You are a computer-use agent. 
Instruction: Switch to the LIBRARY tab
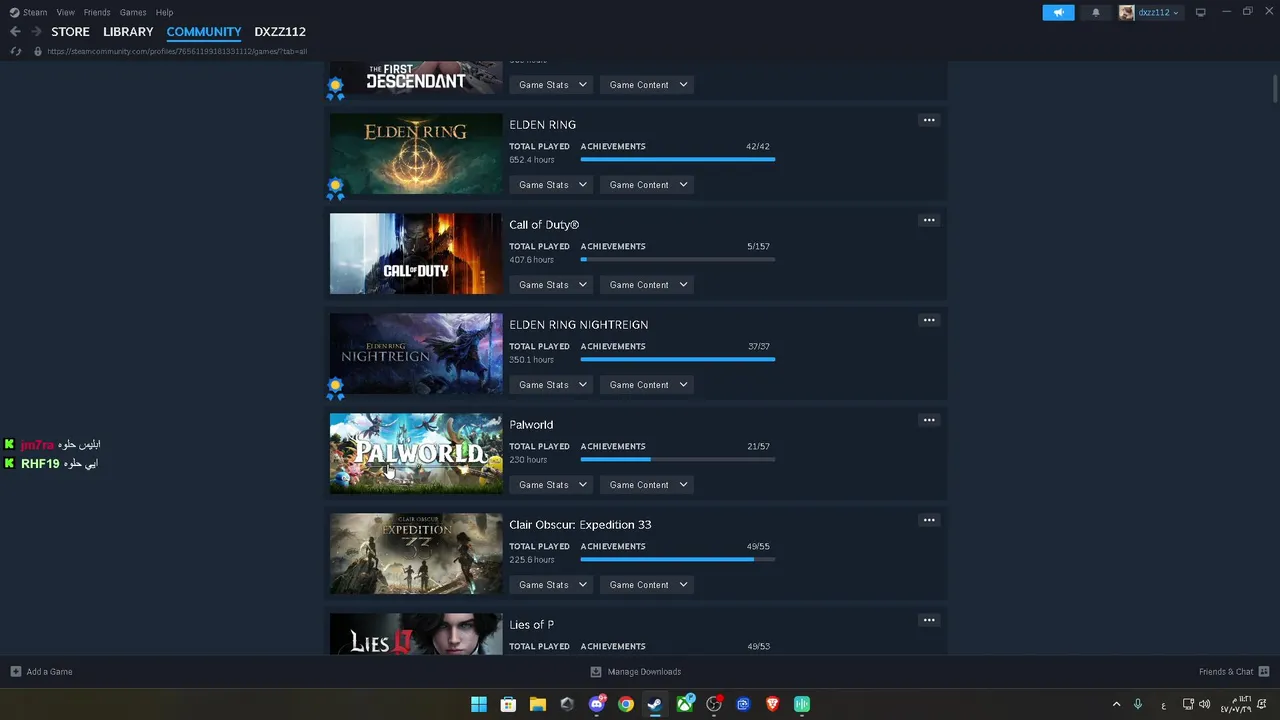pyautogui.click(x=128, y=32)
